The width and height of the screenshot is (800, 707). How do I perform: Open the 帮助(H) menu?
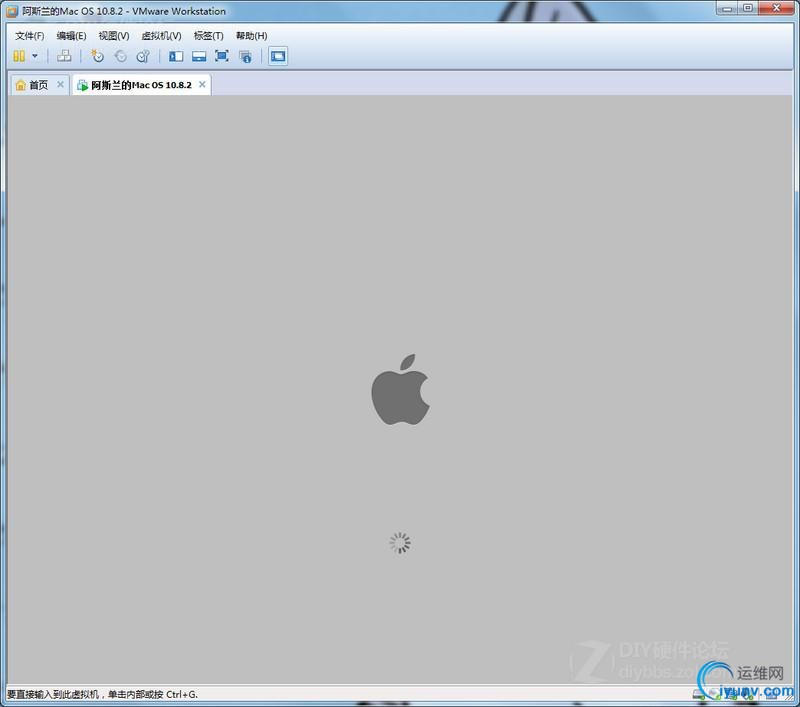click(x=252, y=36)
